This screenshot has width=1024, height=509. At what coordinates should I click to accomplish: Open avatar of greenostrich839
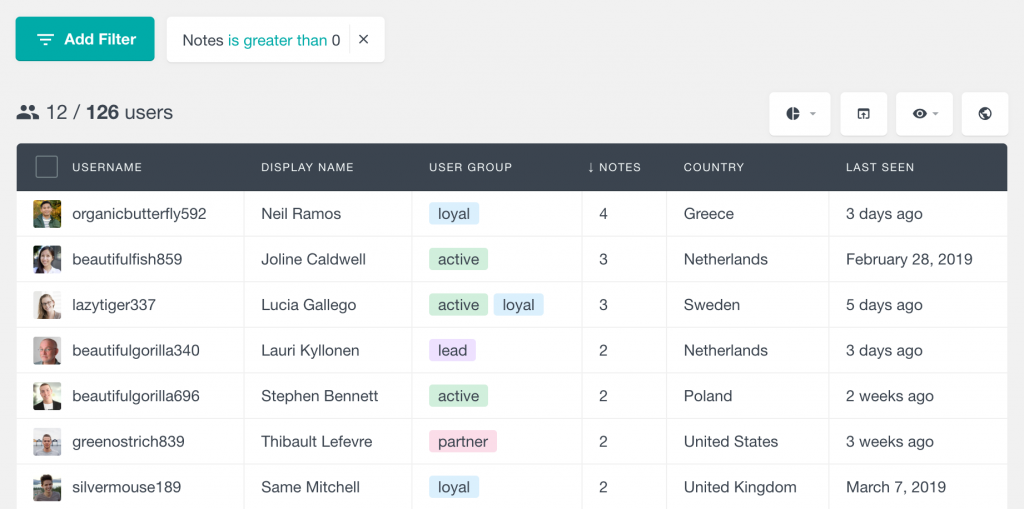[47, 442]
